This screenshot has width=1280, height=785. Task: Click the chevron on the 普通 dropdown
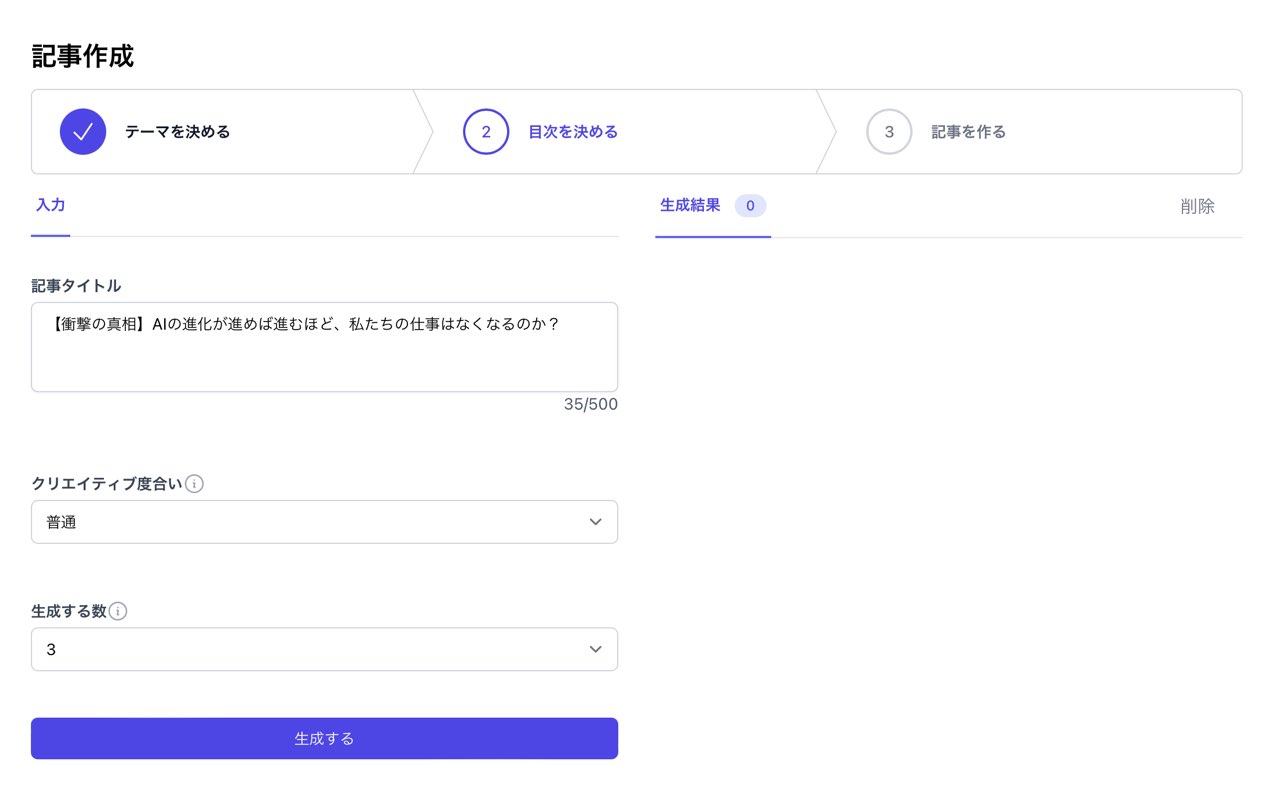pyautogui.click(x=595, y=521)
